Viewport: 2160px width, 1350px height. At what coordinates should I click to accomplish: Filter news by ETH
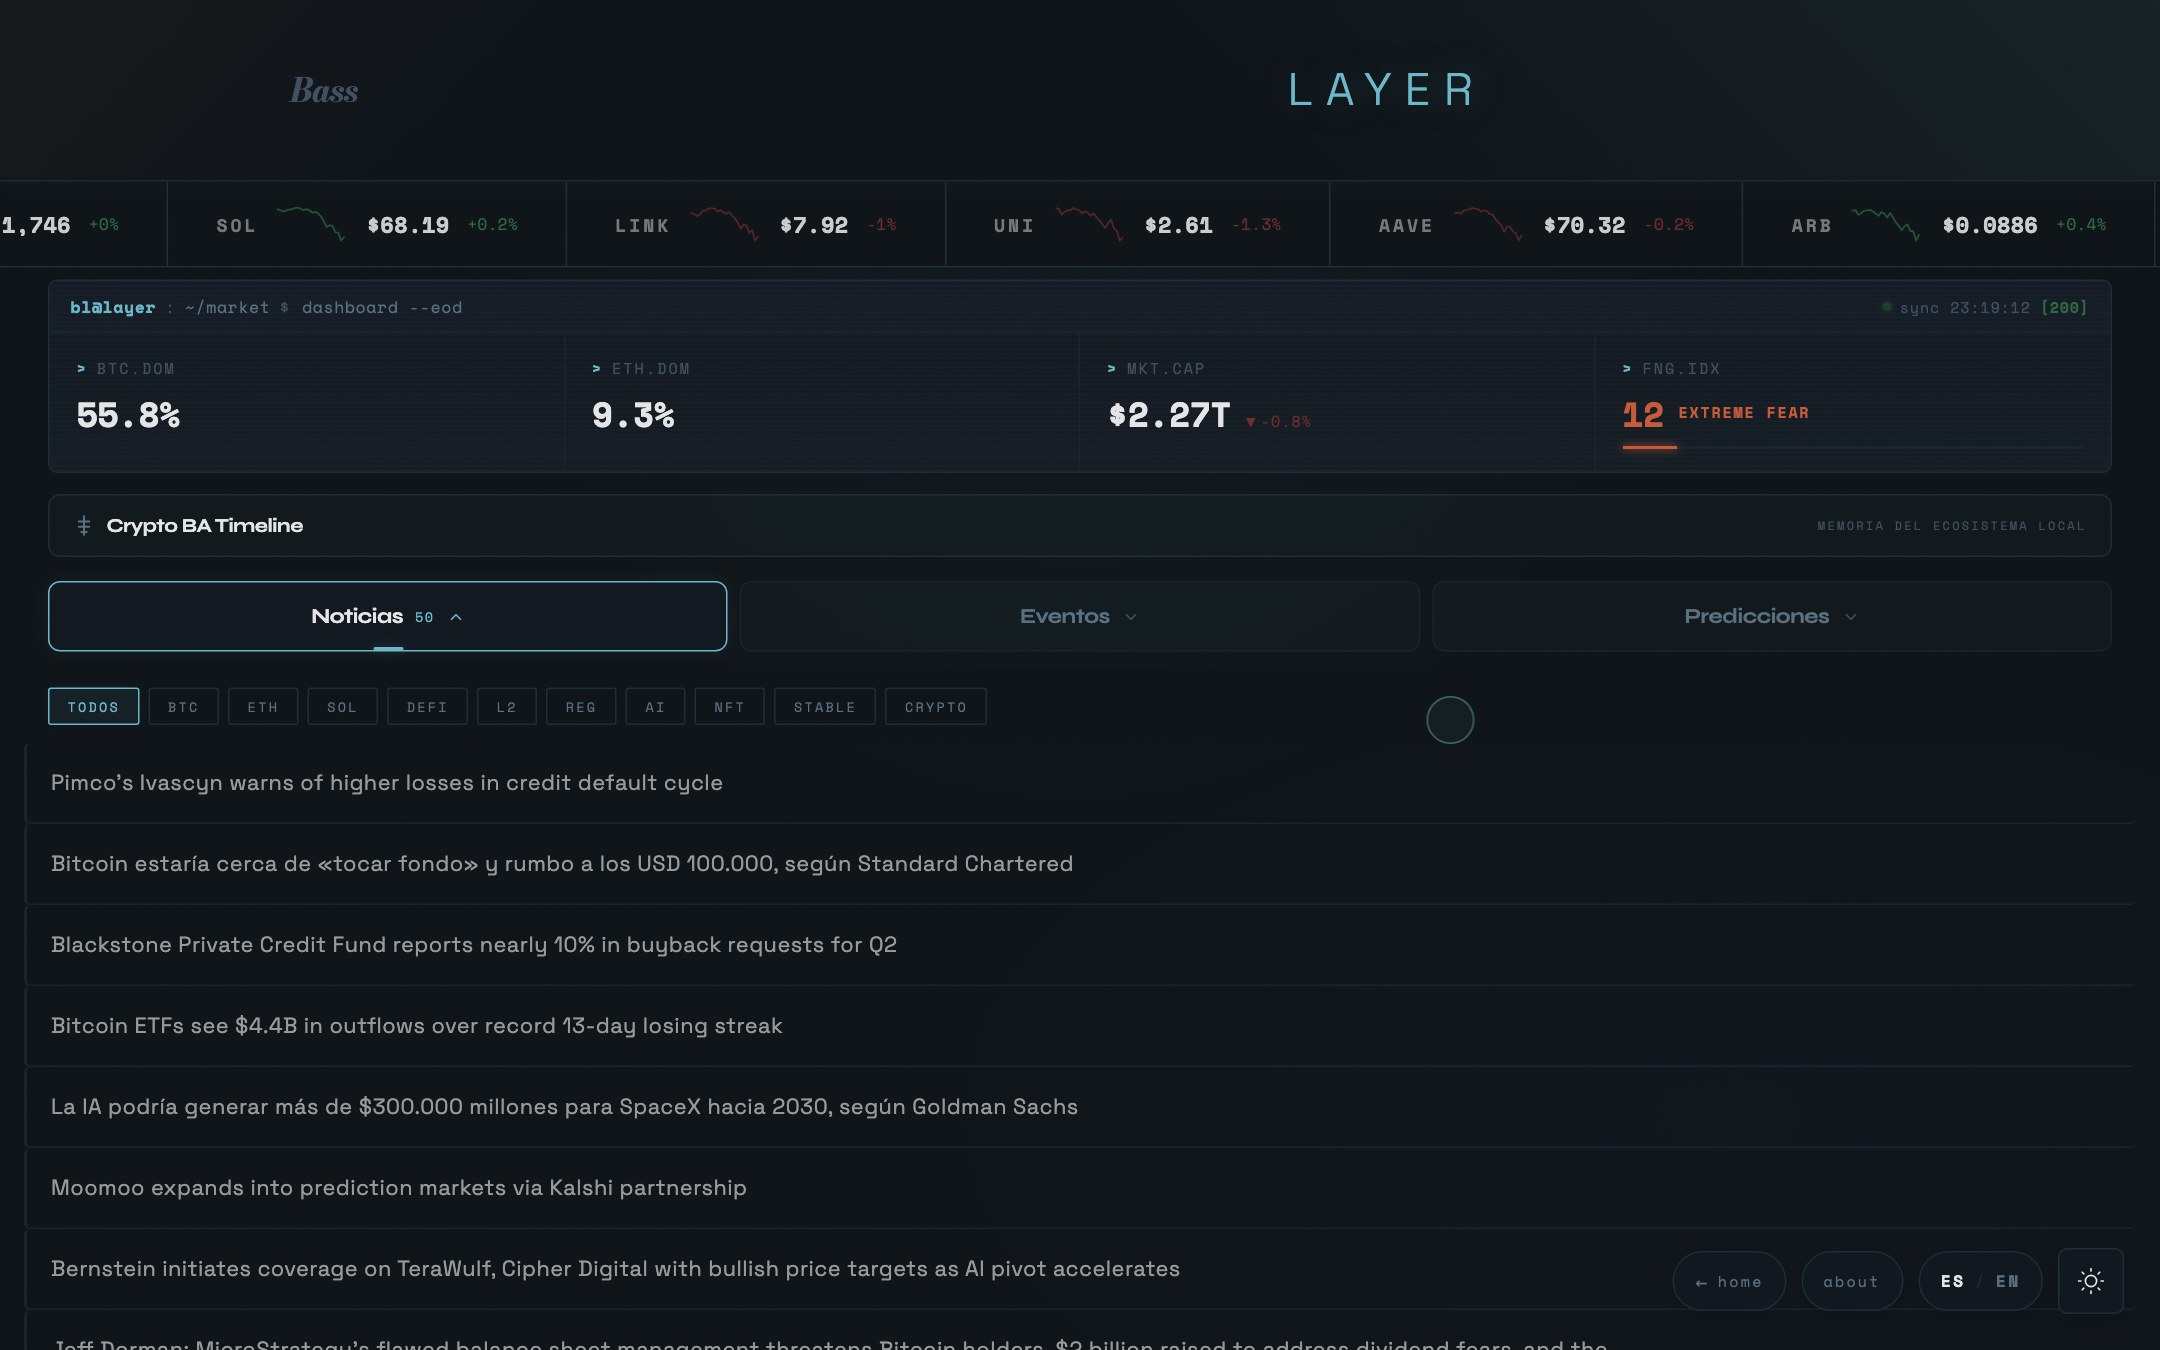[x=263, y=706]
